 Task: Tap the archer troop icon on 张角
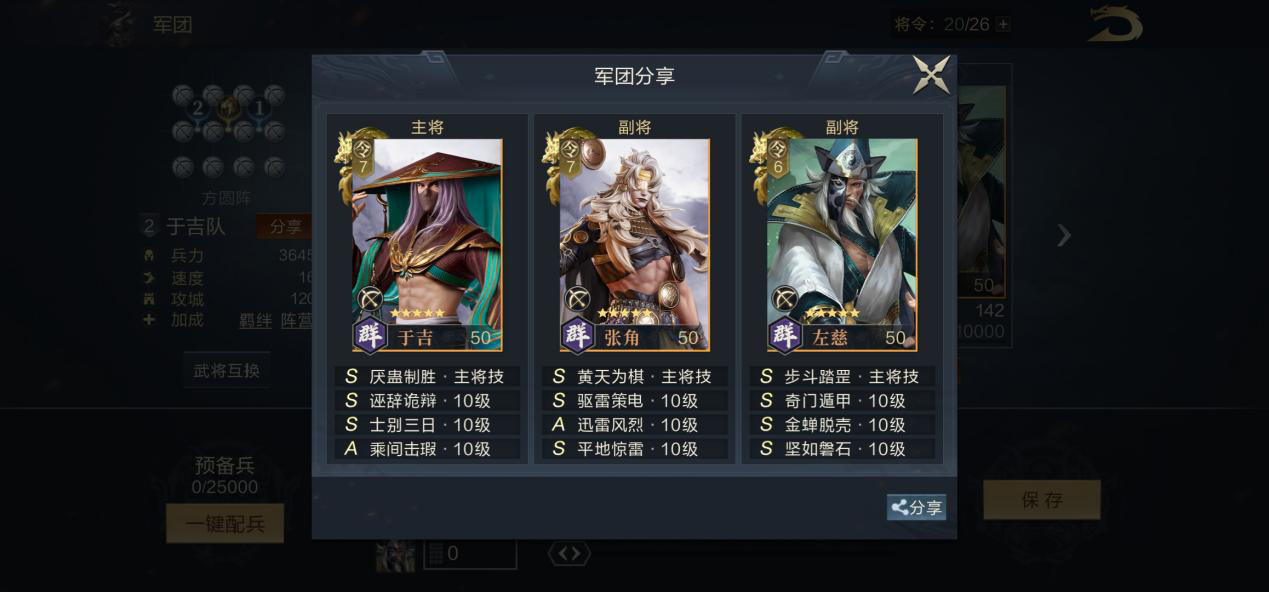tap(577, 299)
